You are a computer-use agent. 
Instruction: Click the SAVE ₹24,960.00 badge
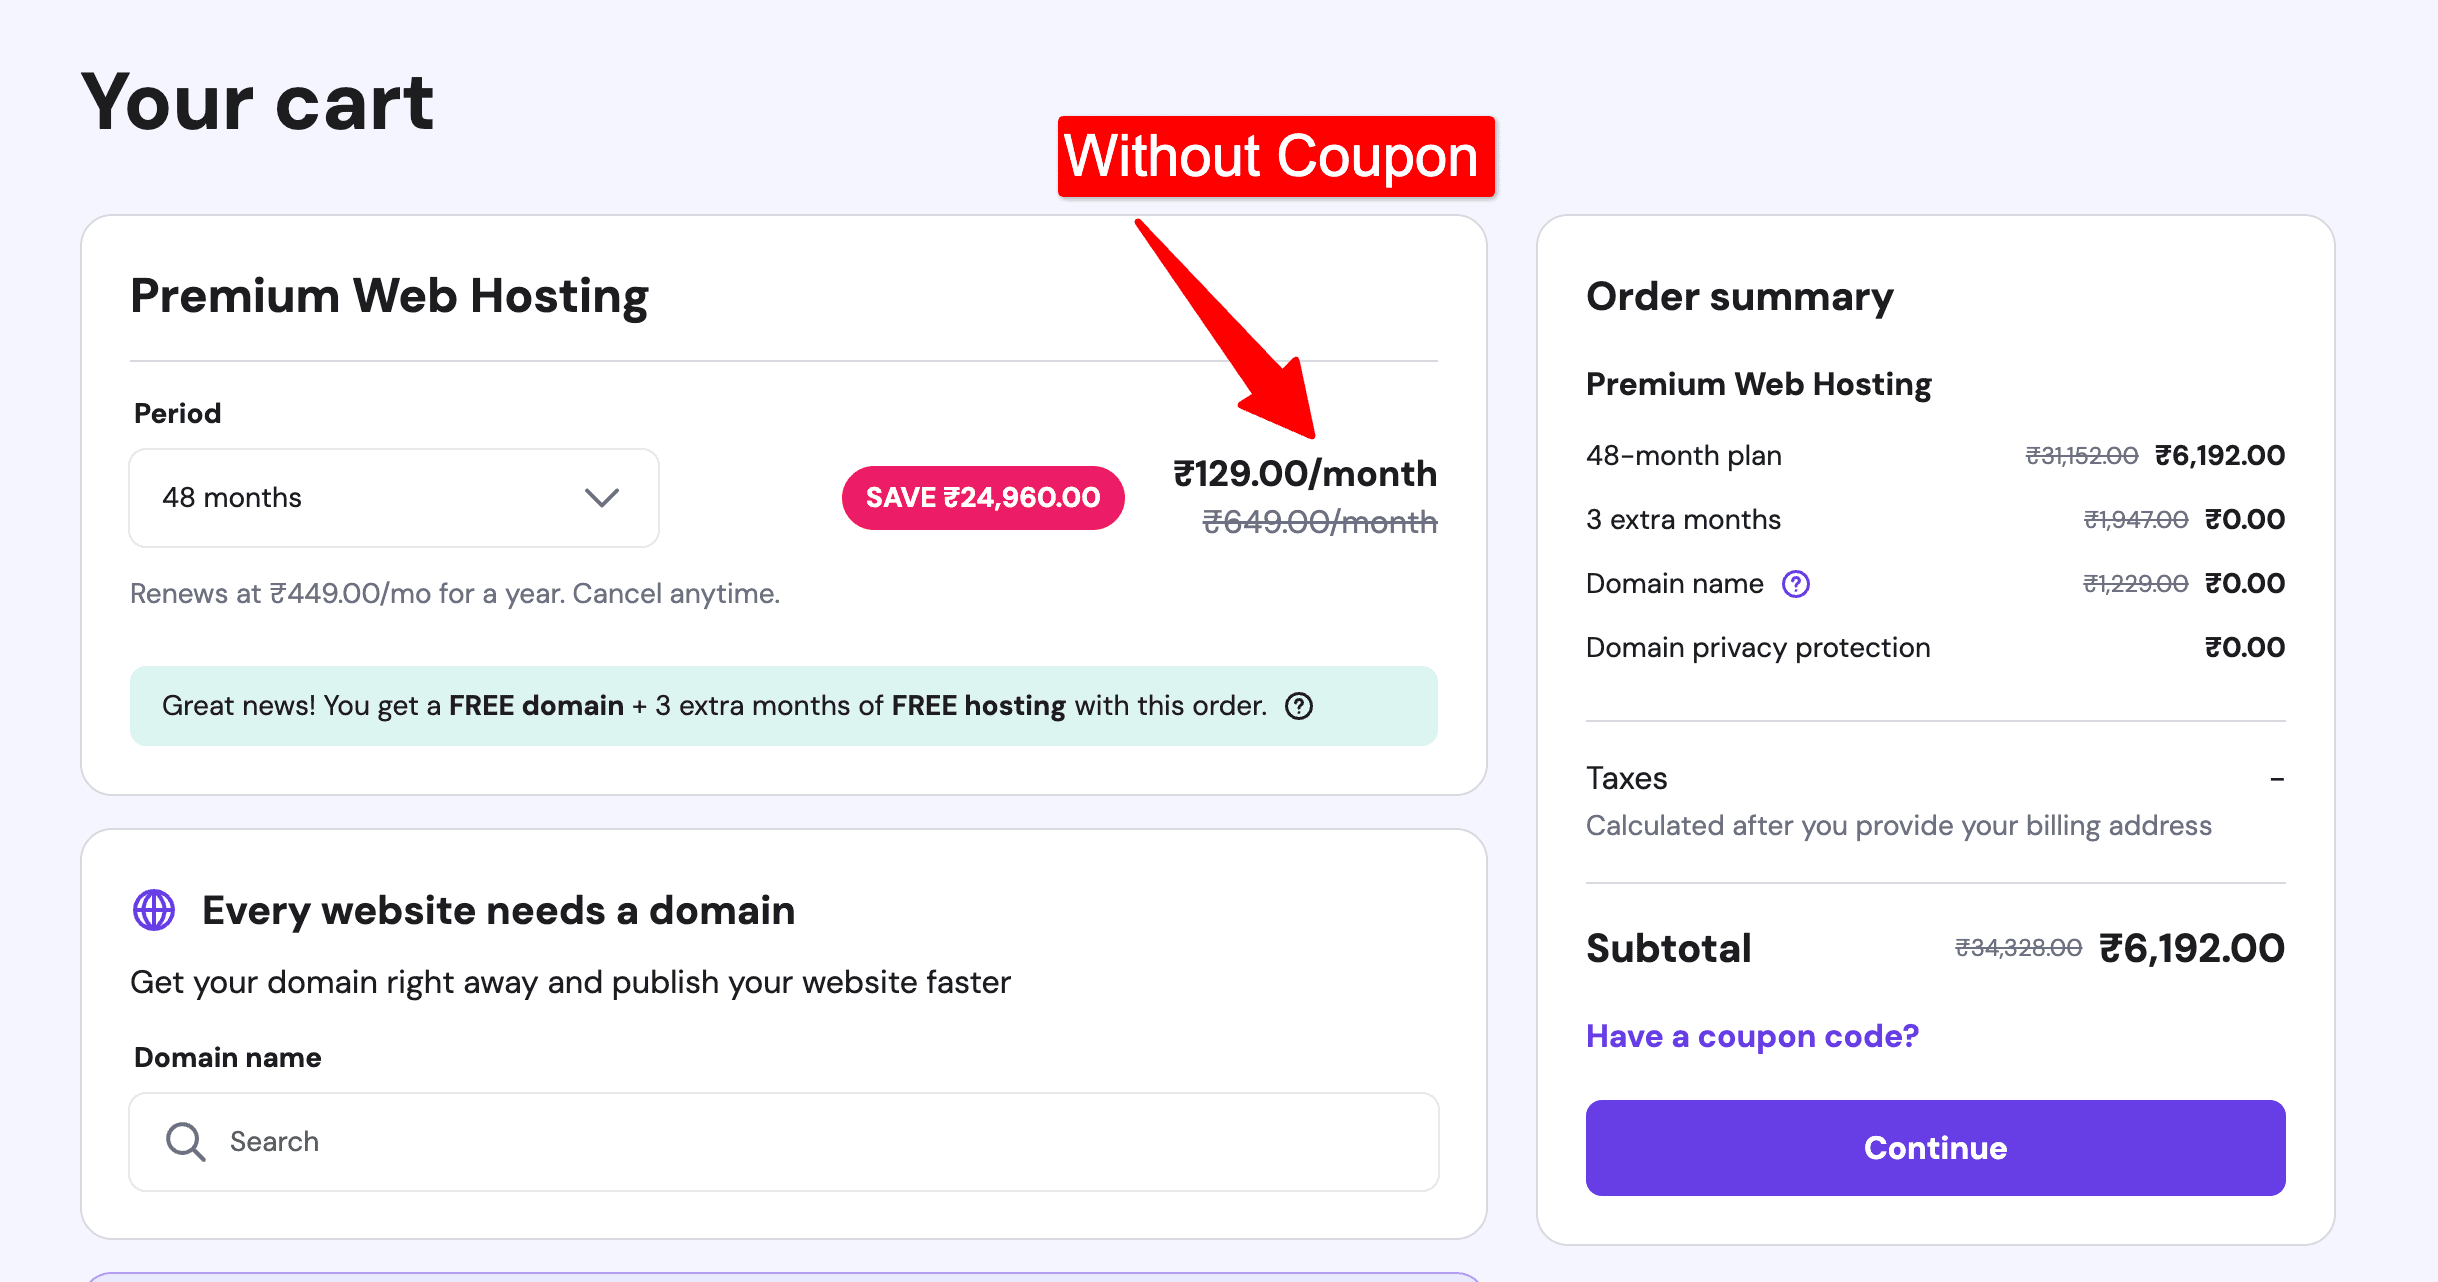point(982,497)
